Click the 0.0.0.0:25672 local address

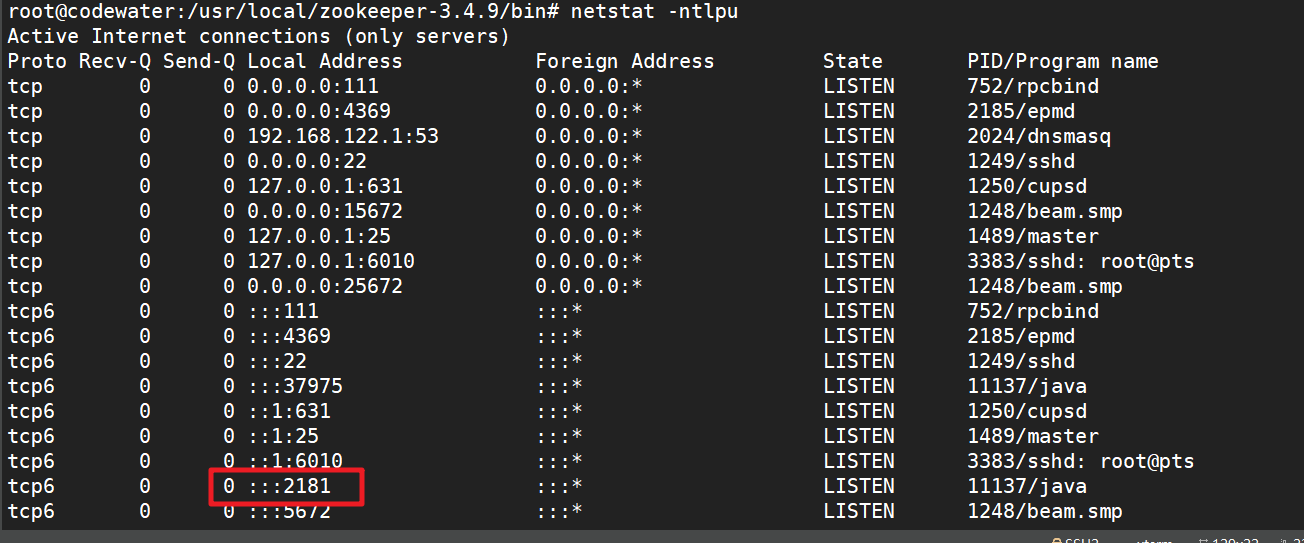(325, 287)
